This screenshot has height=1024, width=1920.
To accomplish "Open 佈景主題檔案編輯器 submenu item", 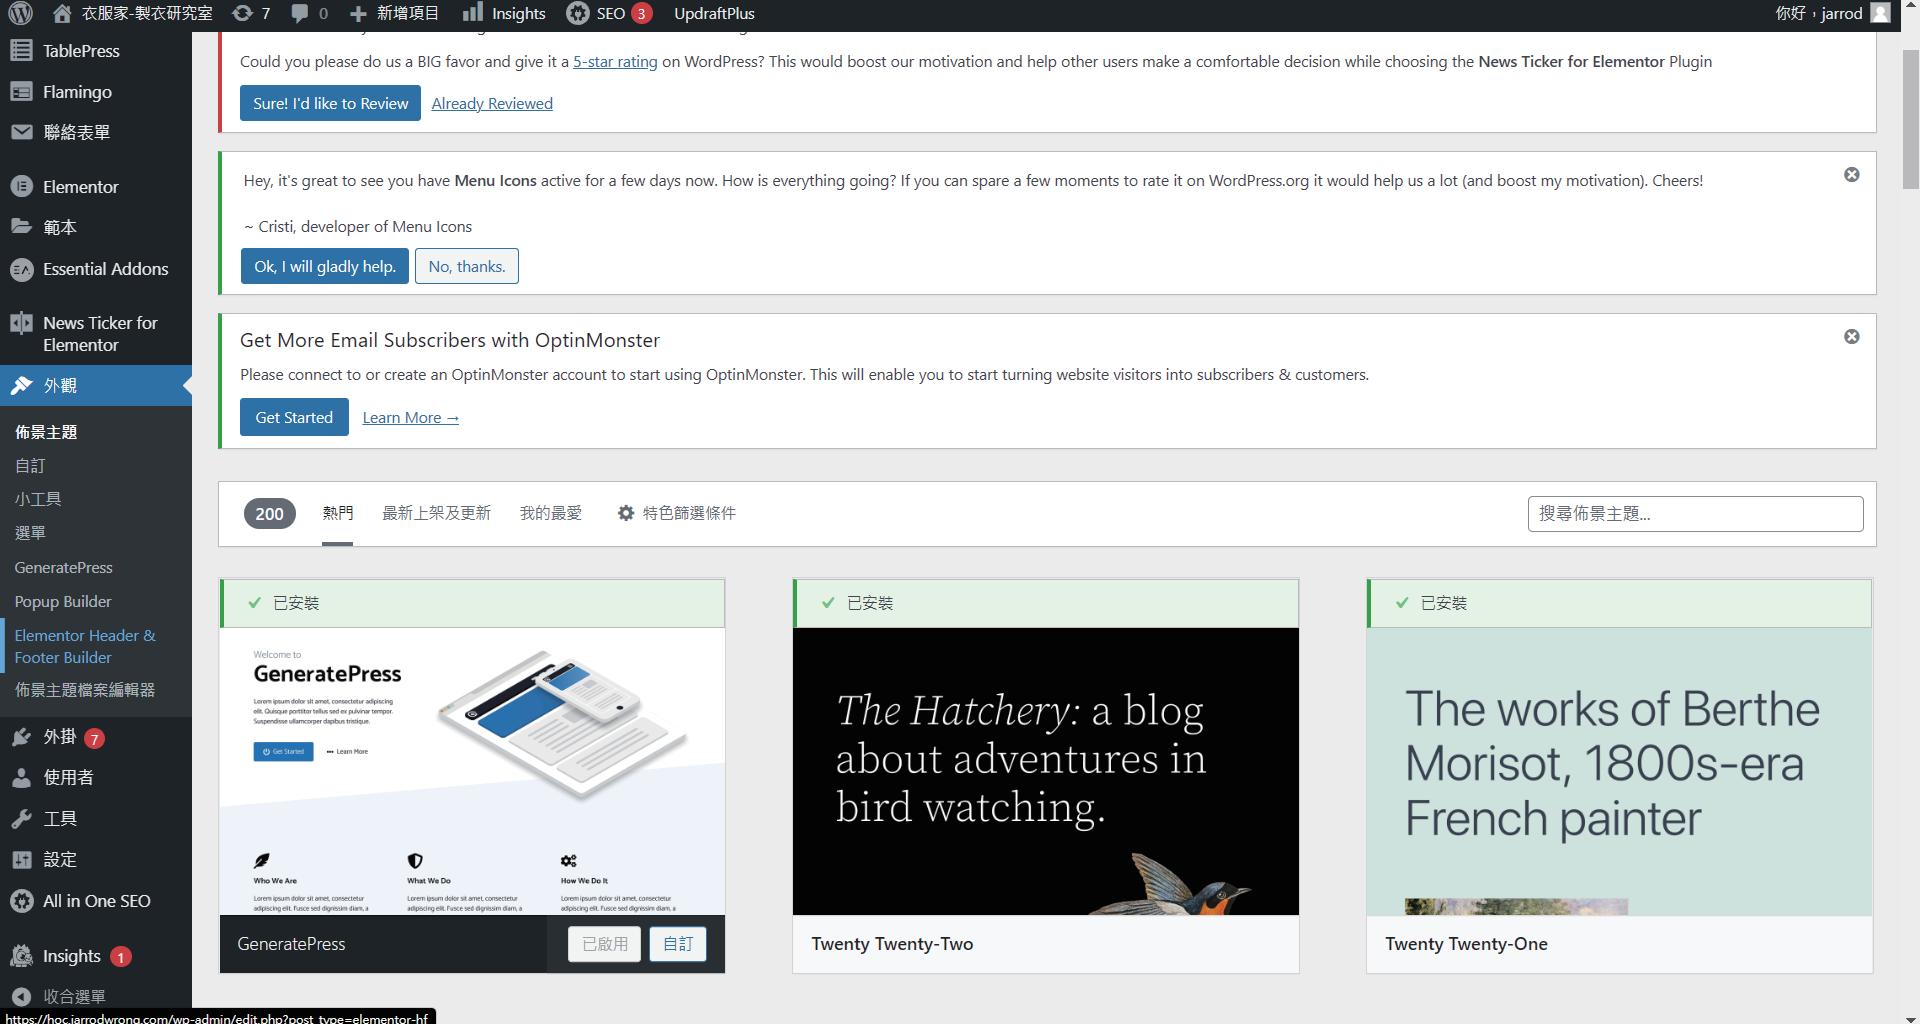I will [85, 690].
